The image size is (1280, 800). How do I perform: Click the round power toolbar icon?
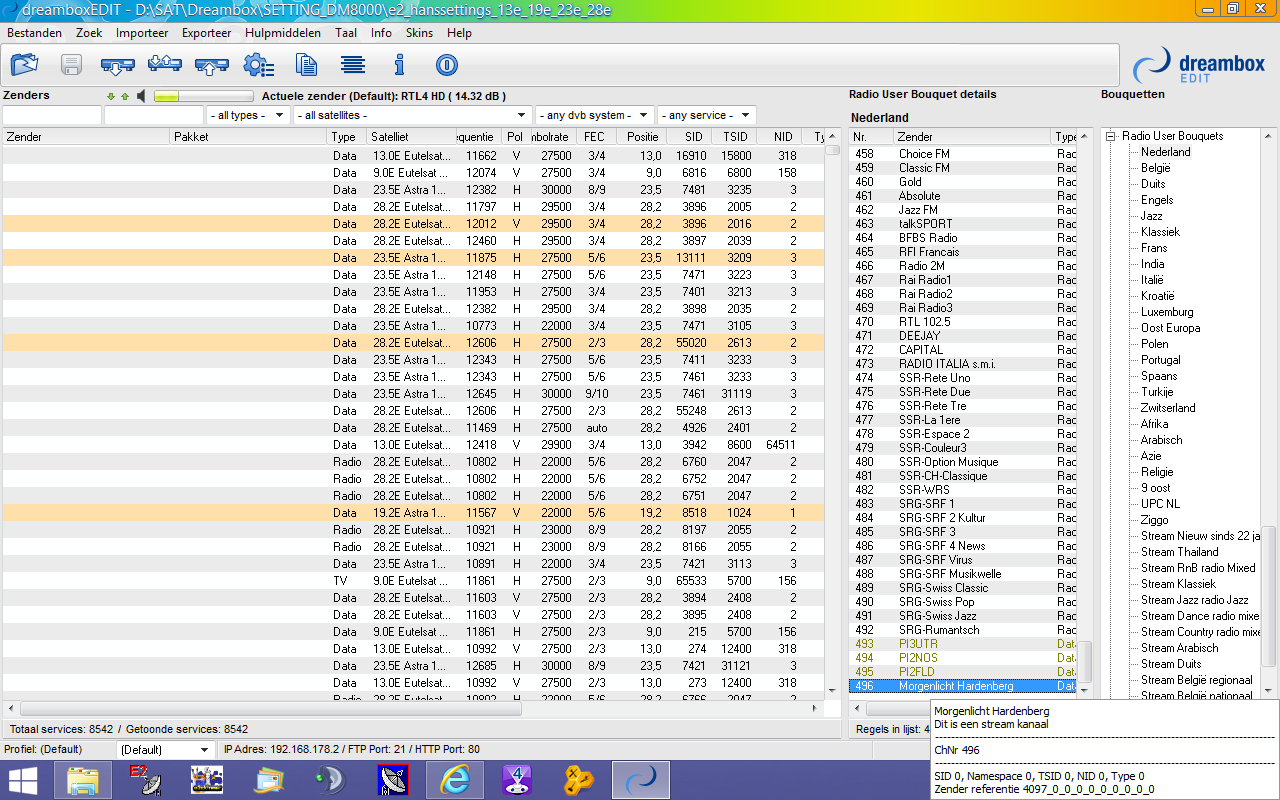446,66
